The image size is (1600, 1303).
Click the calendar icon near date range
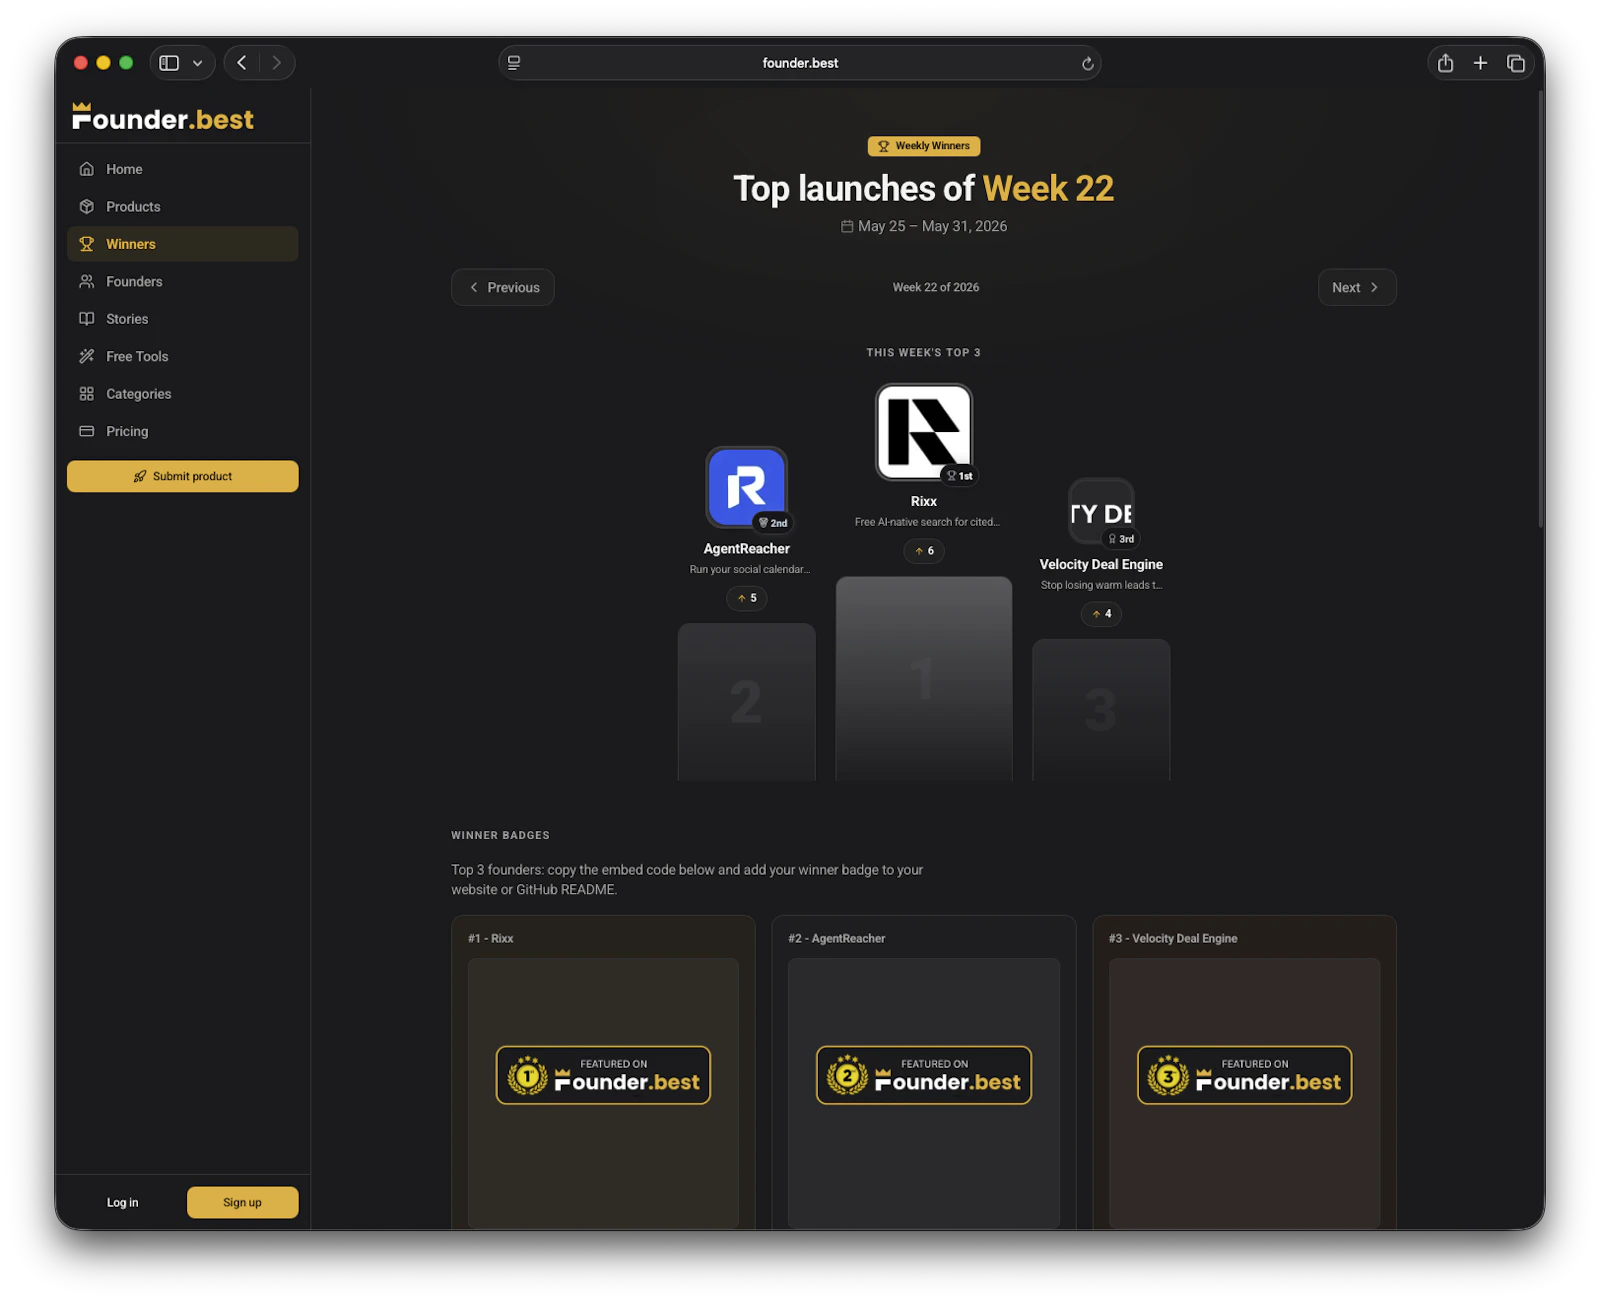(847, 227)
